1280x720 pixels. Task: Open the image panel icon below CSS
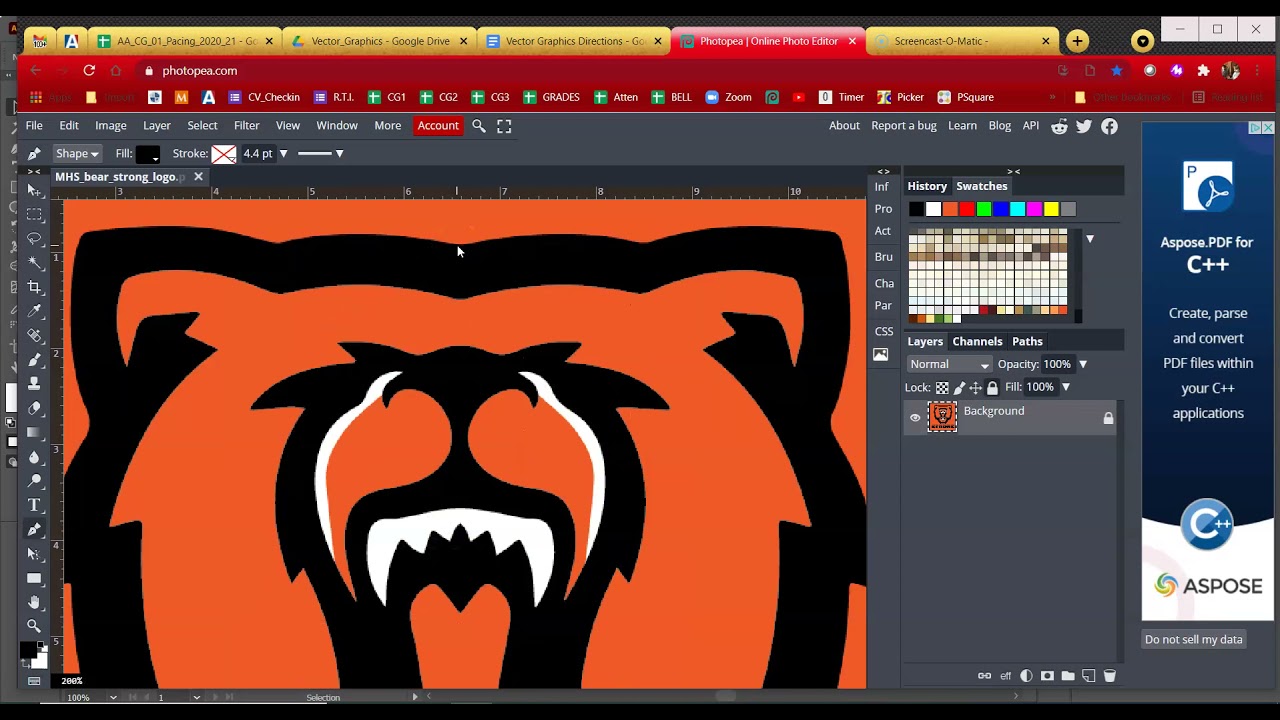[880, 355]
